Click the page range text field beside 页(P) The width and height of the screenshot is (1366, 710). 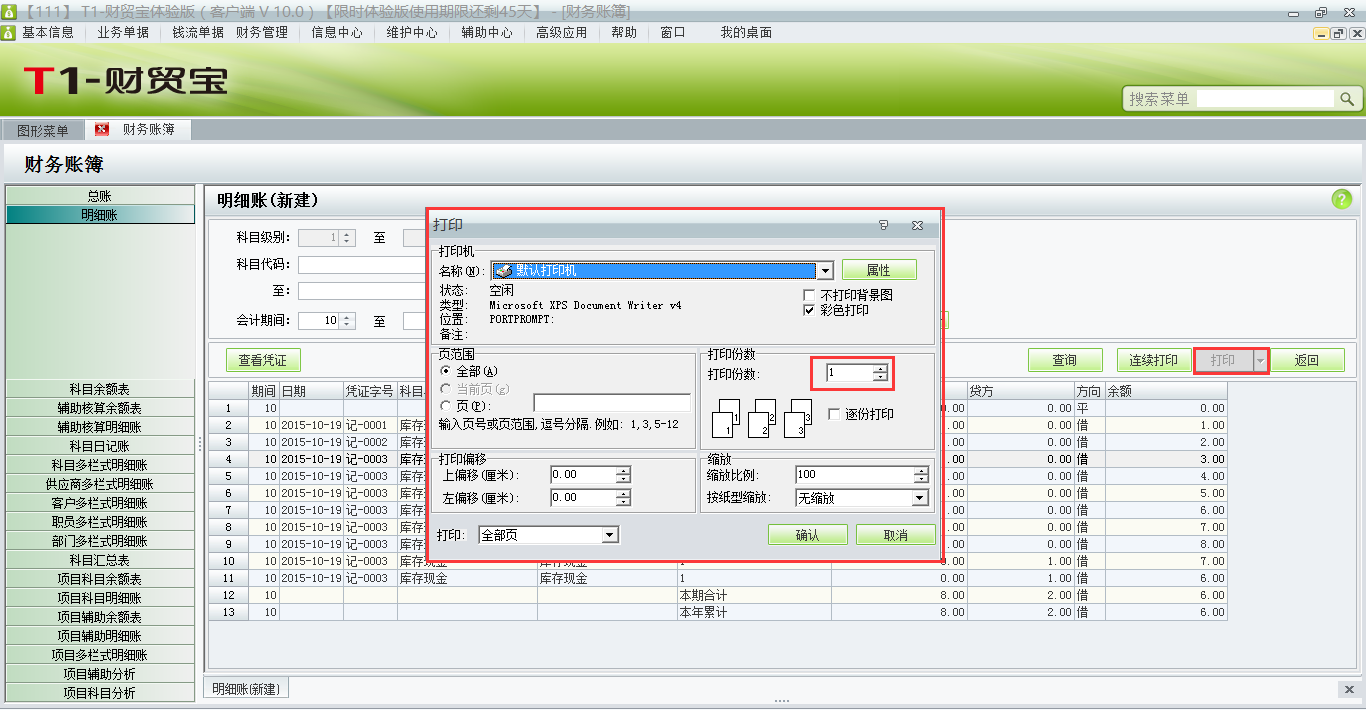(612, 403)
